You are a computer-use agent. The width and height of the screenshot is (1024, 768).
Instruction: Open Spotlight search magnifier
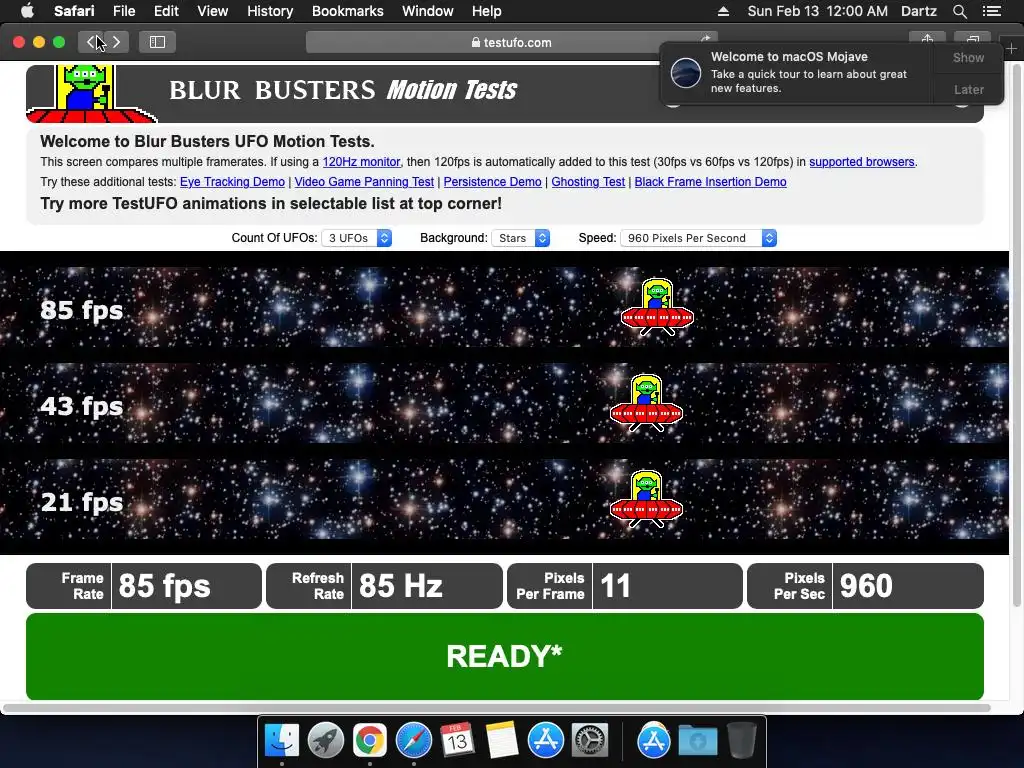pyautogui.click(x=959, y=11)
